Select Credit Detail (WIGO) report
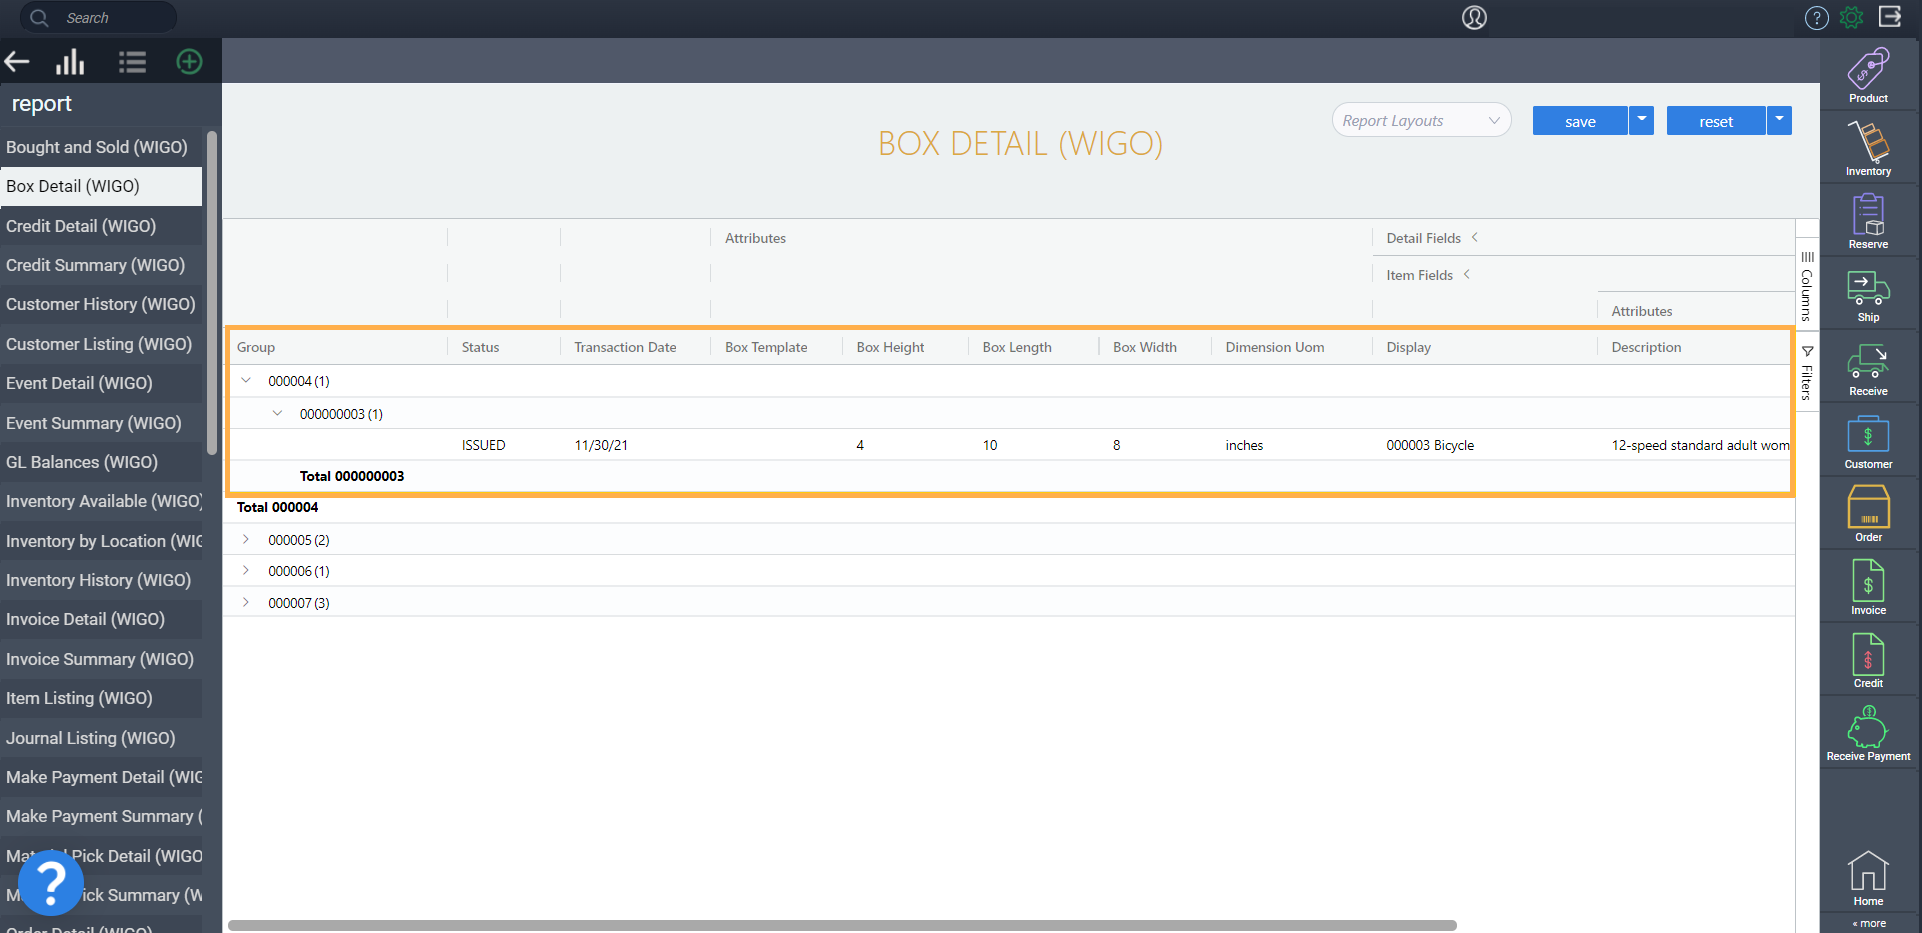Image resolution: width=1922 pixels, height=933 pixels. [101, 226]
